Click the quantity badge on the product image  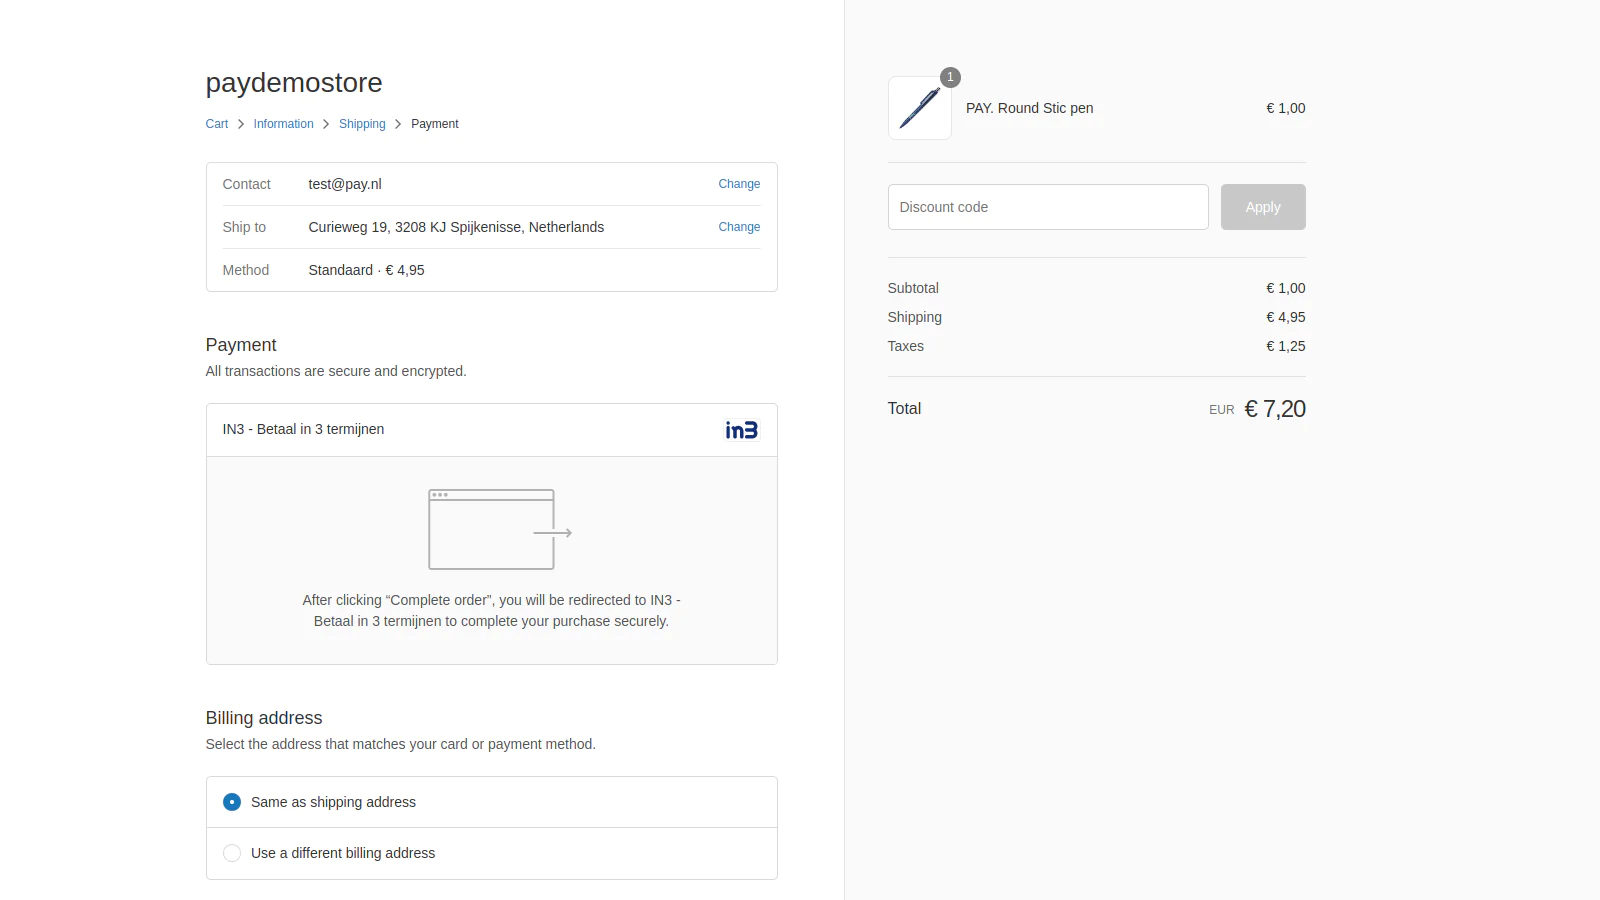[x=950, y=77]
